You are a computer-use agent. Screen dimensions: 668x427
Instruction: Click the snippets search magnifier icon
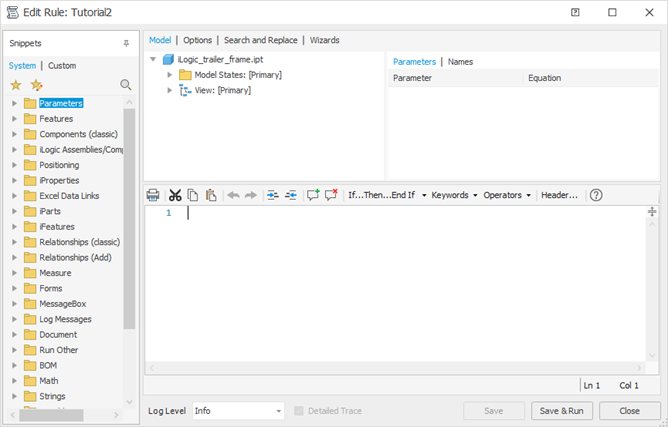point(126,85)
